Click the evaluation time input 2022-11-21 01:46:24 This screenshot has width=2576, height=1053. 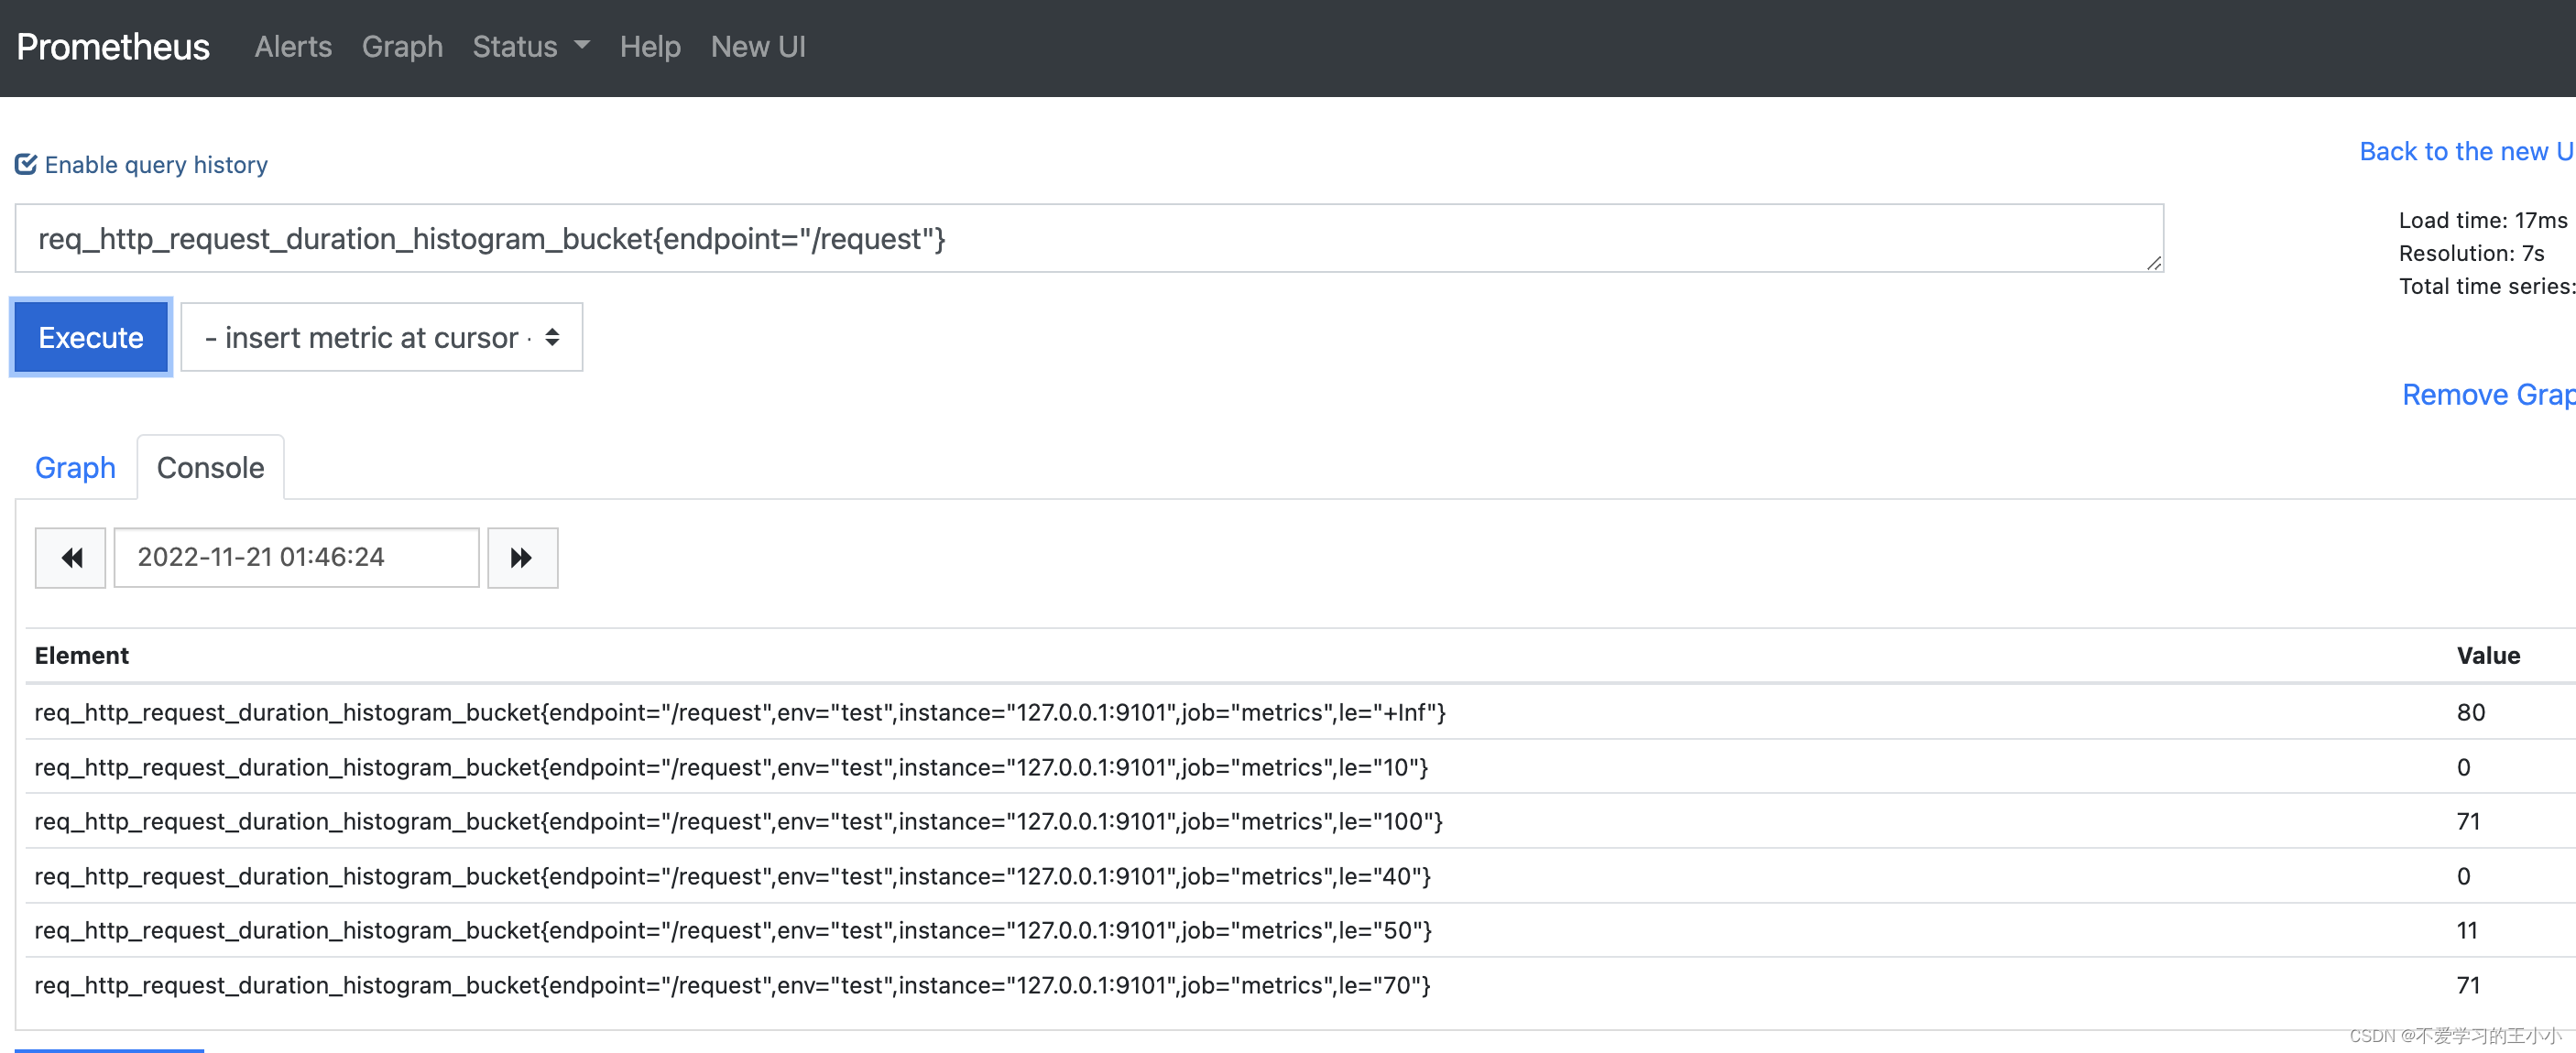pos(296,557)
